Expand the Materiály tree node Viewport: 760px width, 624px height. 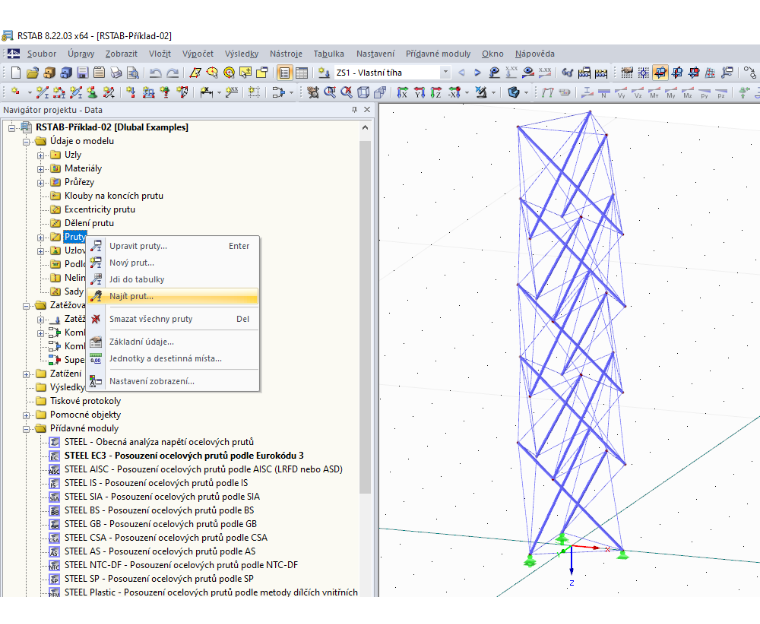point(41,169)
